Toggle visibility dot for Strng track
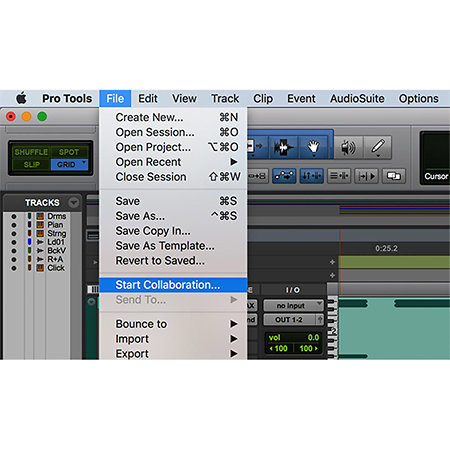 (14, 234)
